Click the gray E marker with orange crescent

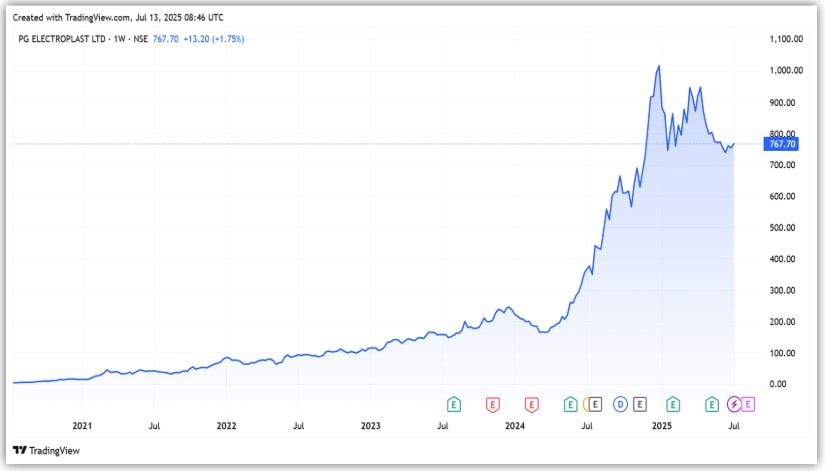click(594, 404)
